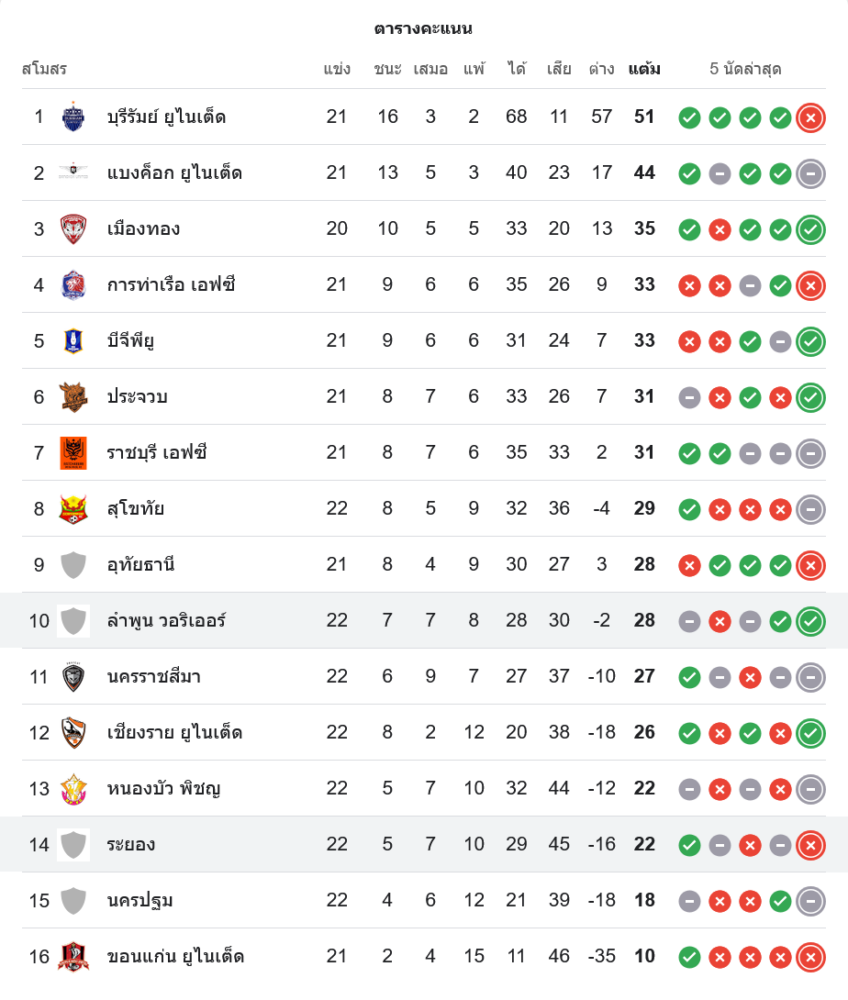Open the บุรีรัมย์ ยูไนเต็ด team link

(167, 117)
